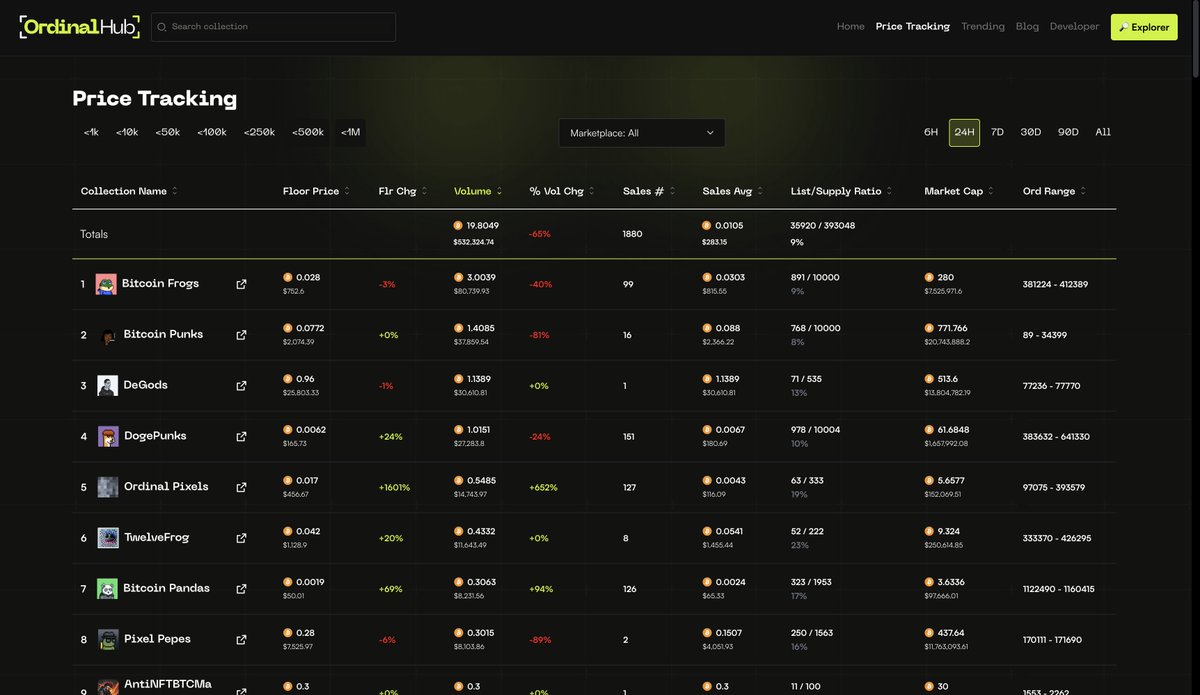Image resolution: width=1200 pixels, height=695 pixels.
Task: Open external link icon for Bitcoin Punks
Action: (241, 335)
